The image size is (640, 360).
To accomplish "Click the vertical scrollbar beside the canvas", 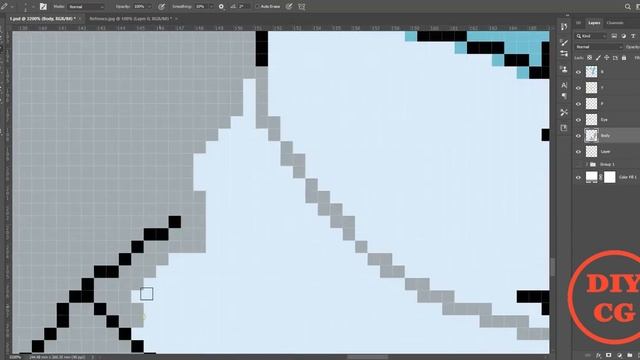I will tap(552, 267).
